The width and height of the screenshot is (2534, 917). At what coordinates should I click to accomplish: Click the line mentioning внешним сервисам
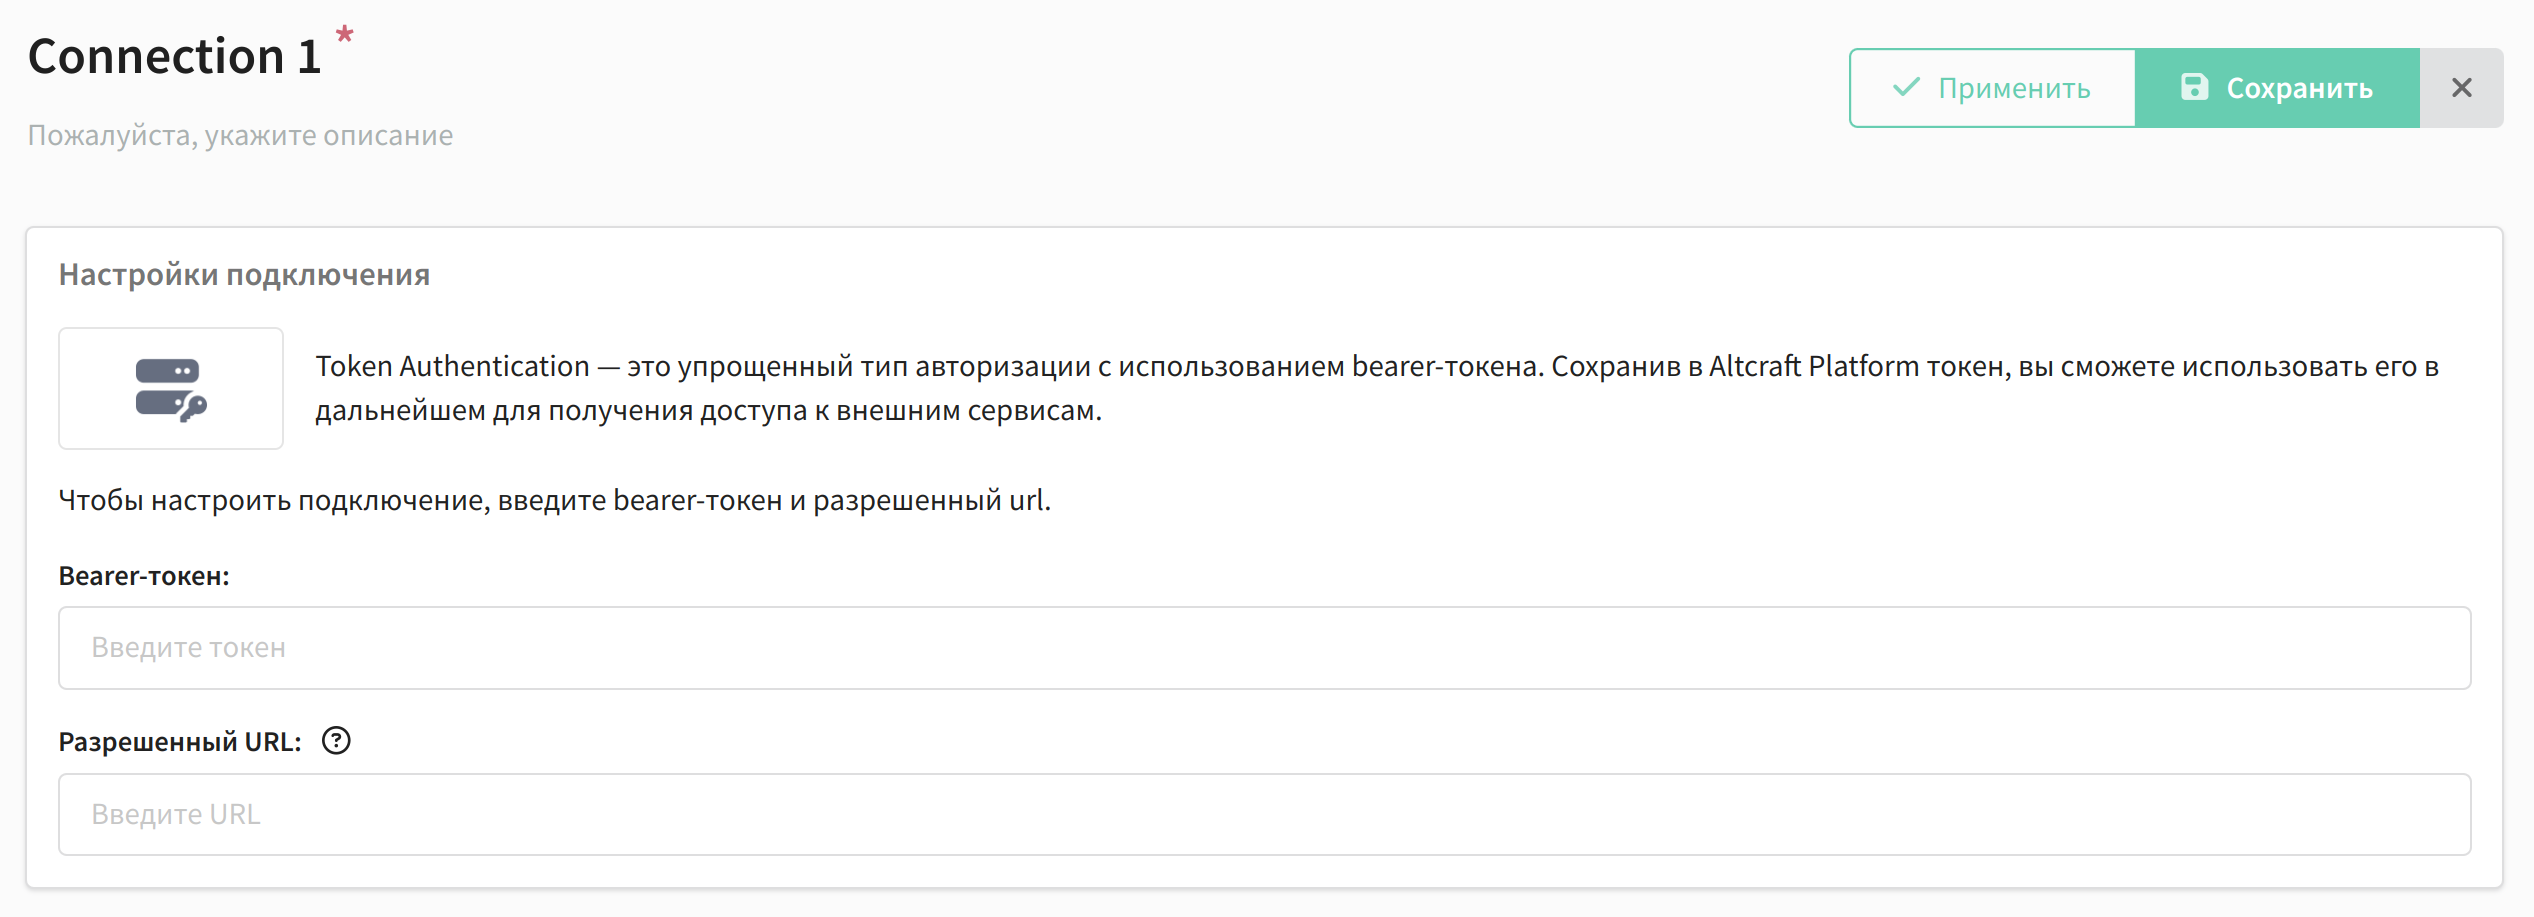[x=709, y=410]
